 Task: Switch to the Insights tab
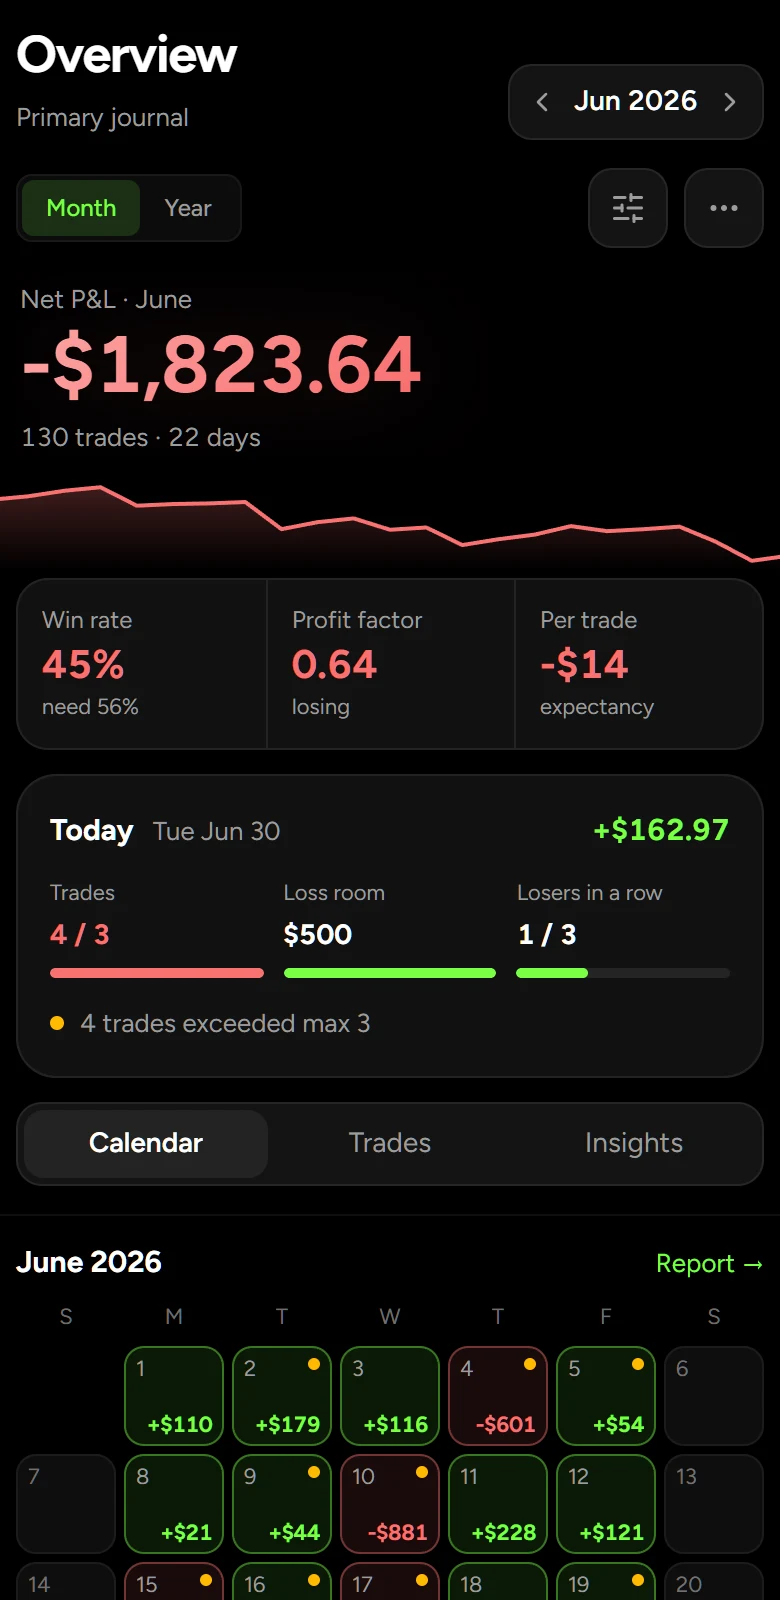(x=634, y=1143)
